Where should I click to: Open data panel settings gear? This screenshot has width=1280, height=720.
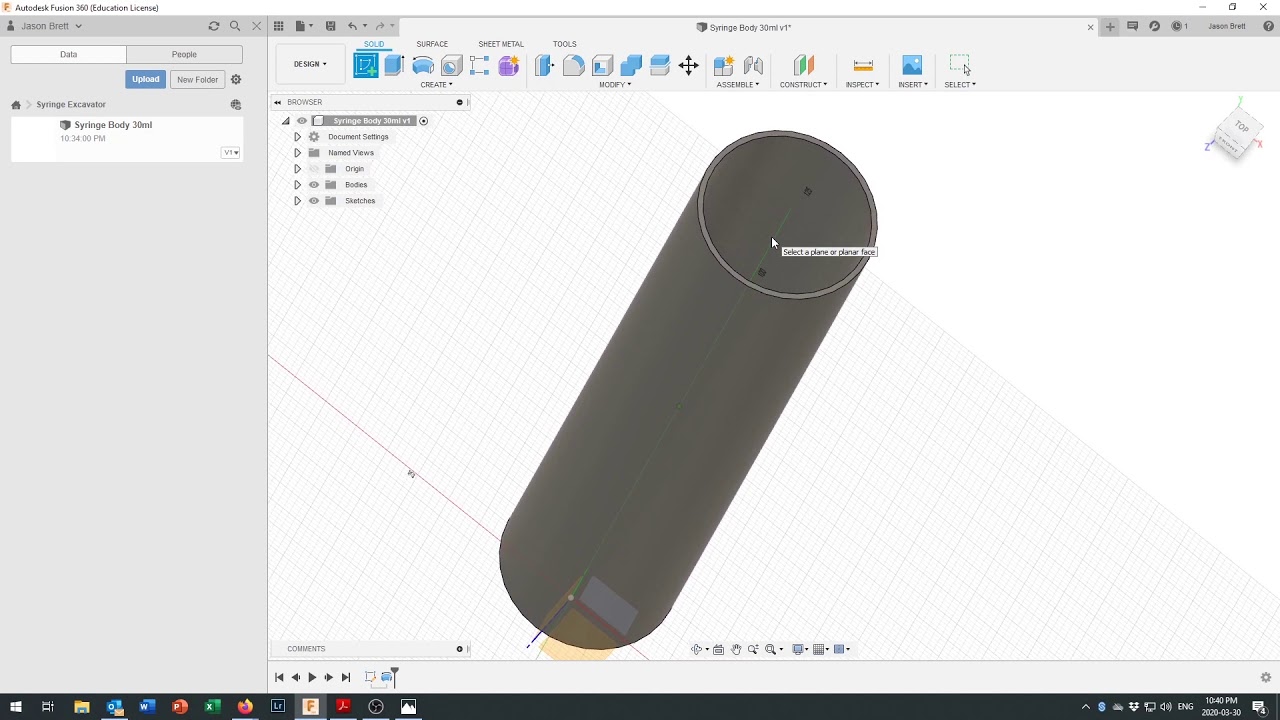coord(236,79)
